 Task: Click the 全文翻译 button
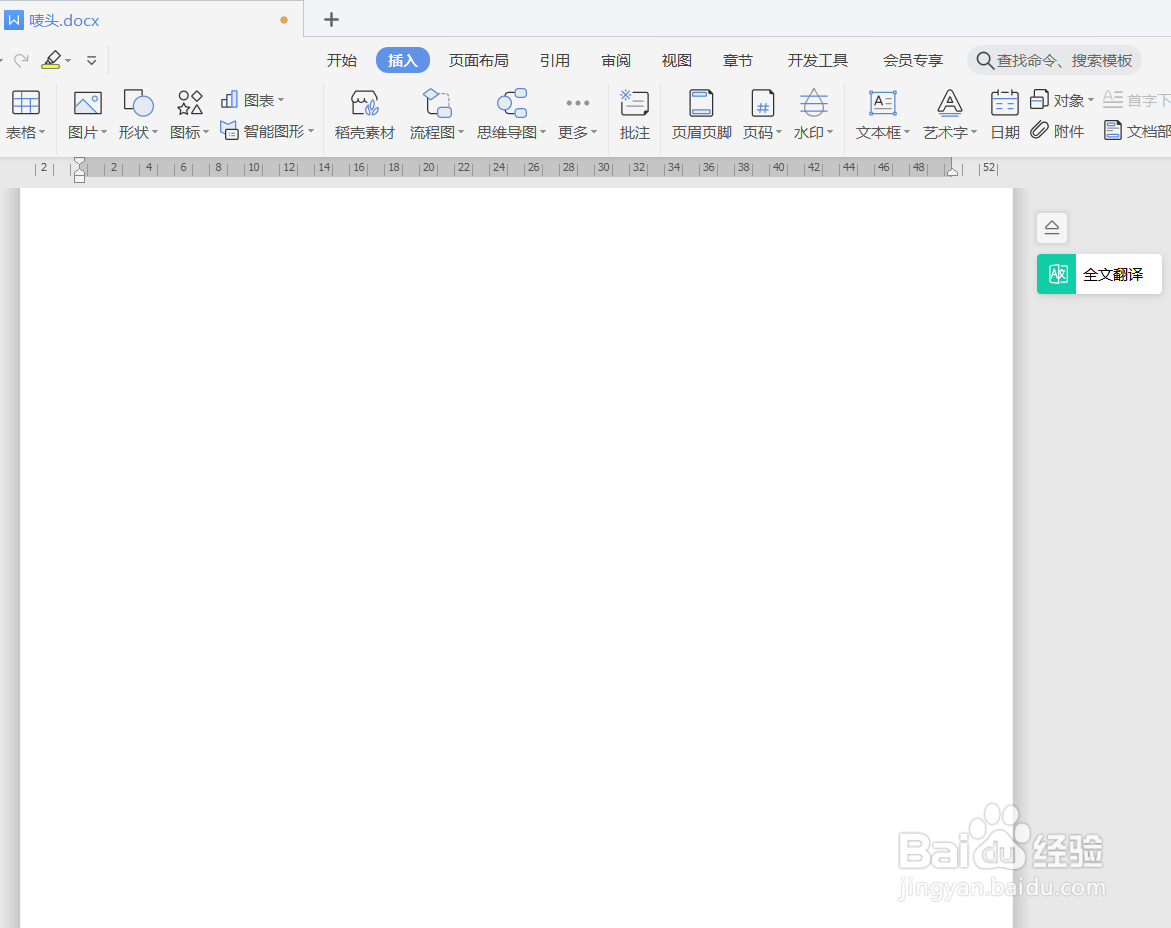pyautogui.click(x=1099, y=274)
